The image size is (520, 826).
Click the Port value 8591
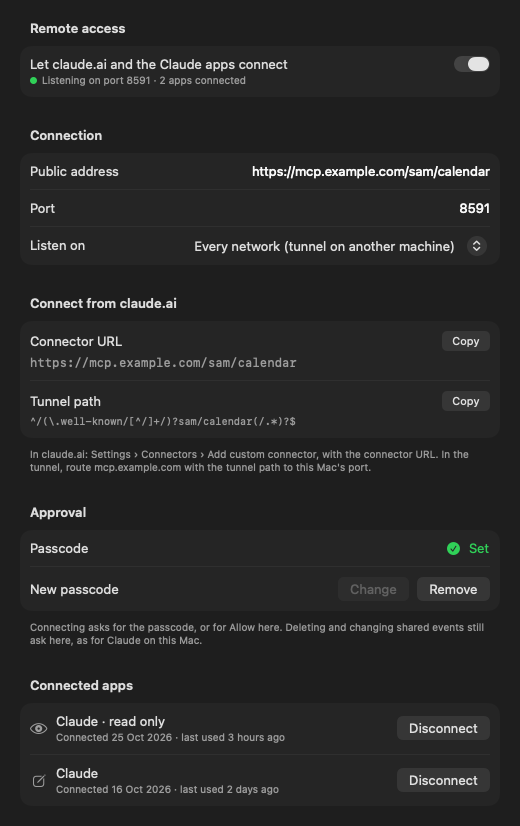pos(474,209)
